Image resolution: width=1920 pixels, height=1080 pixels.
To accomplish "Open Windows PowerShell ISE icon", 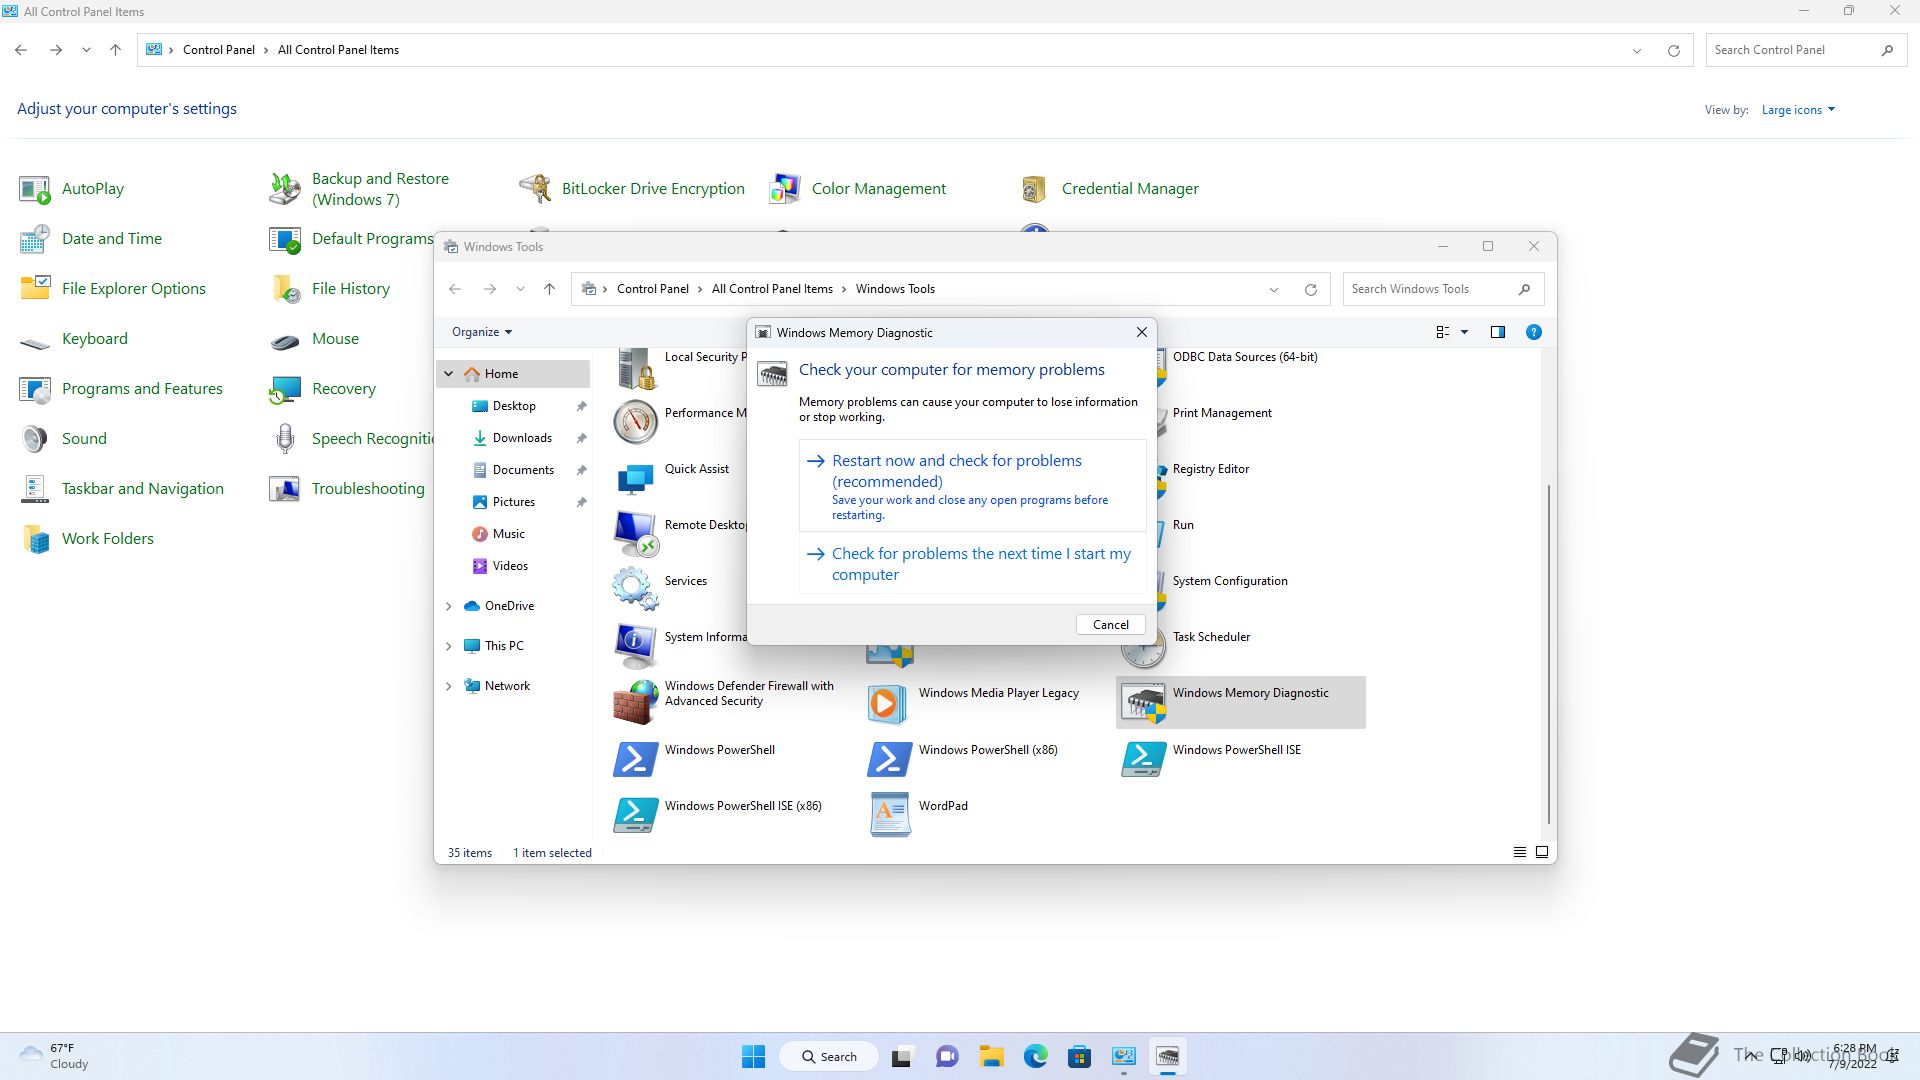I will [x=1143, y=759].
